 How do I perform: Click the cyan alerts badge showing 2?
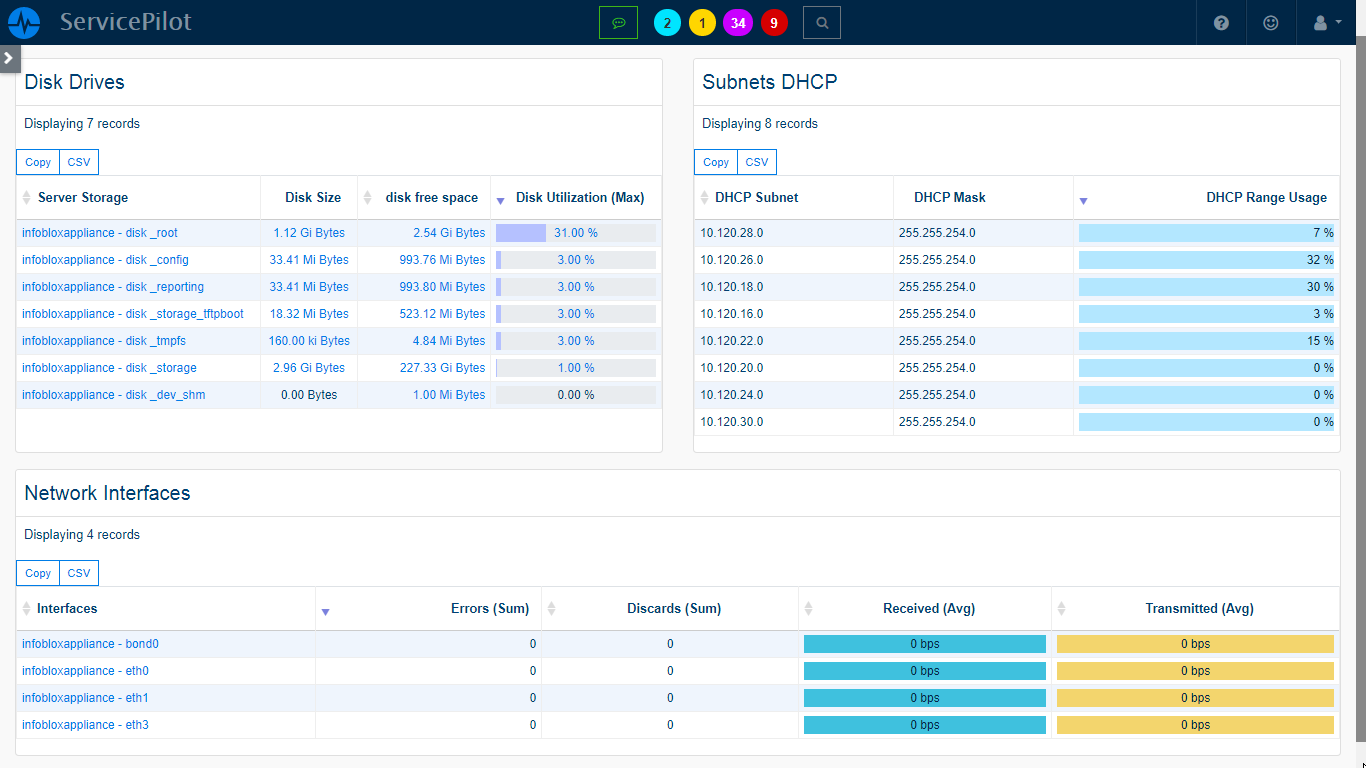667,21
